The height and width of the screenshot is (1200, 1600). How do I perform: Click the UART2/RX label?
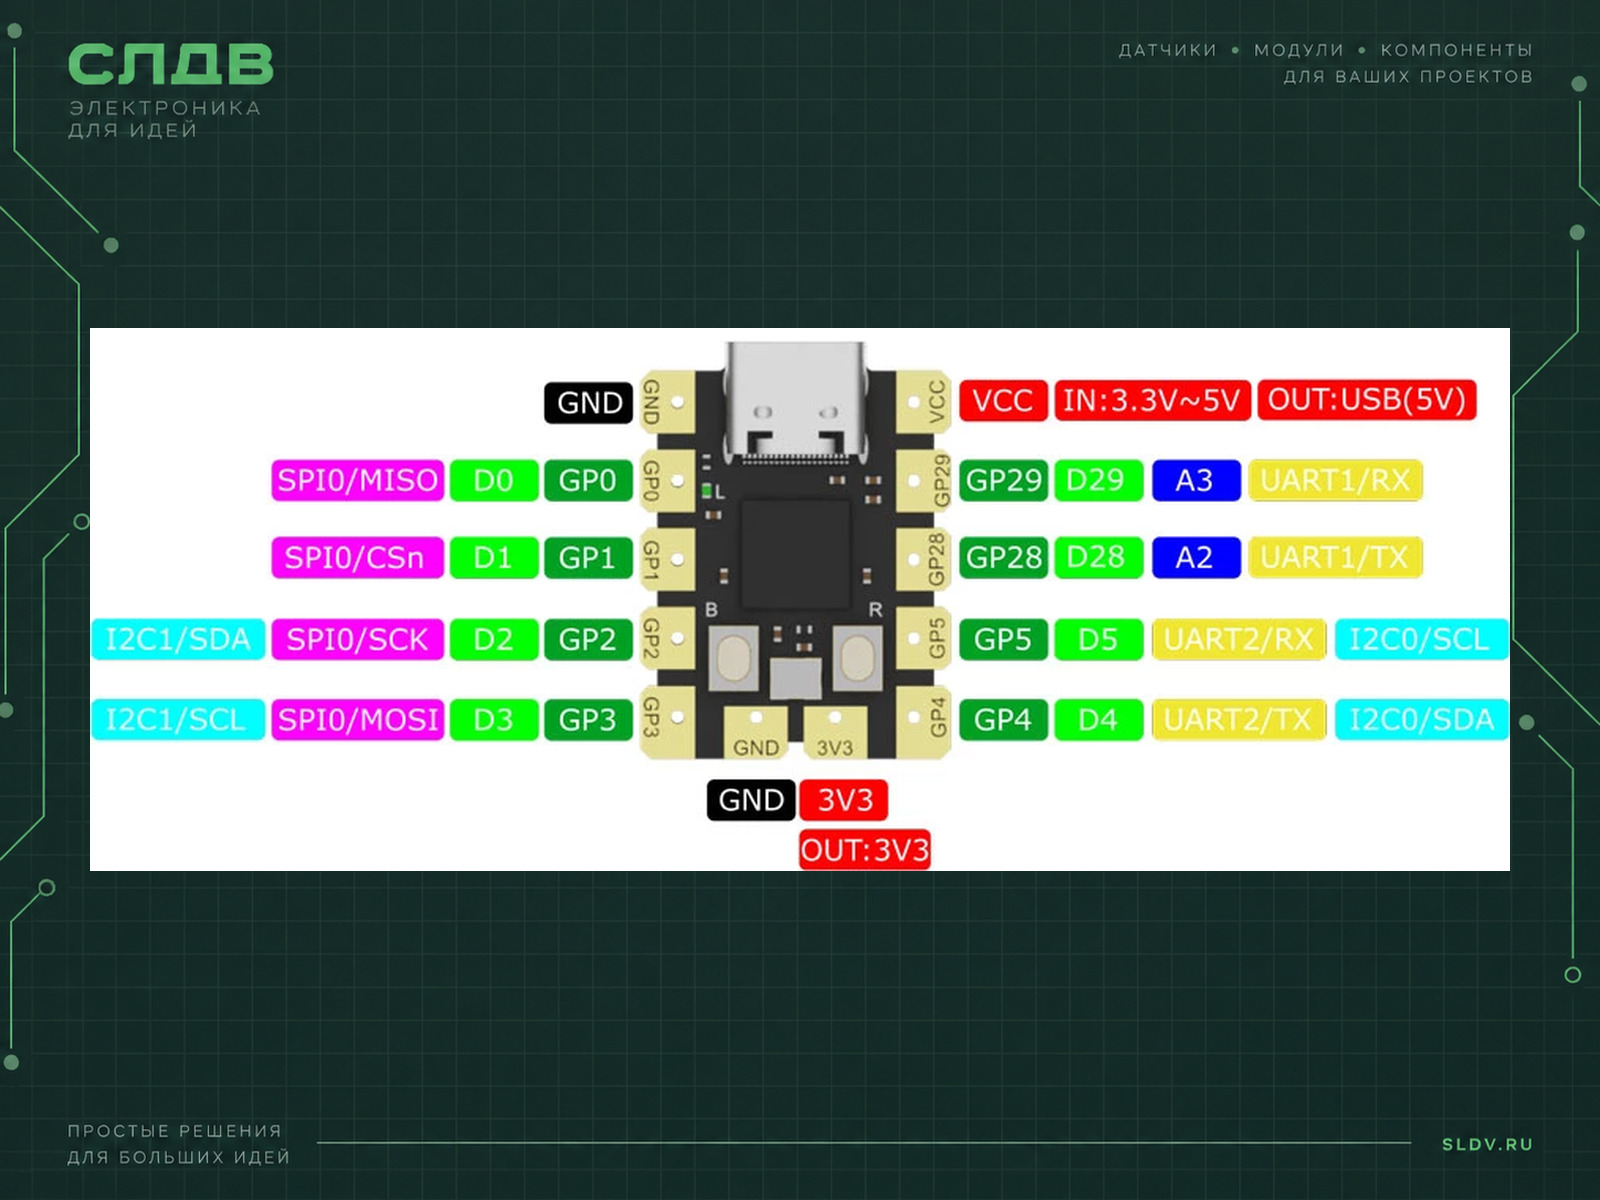(x=1239, y=639)
